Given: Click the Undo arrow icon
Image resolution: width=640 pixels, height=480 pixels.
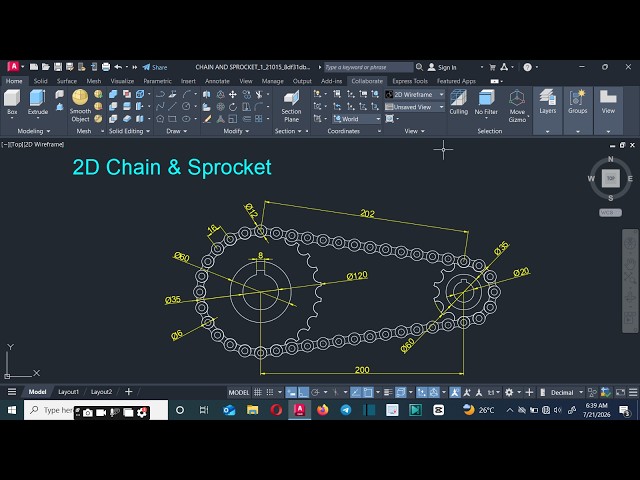Looking at the screenshot, I should point(118,67).
